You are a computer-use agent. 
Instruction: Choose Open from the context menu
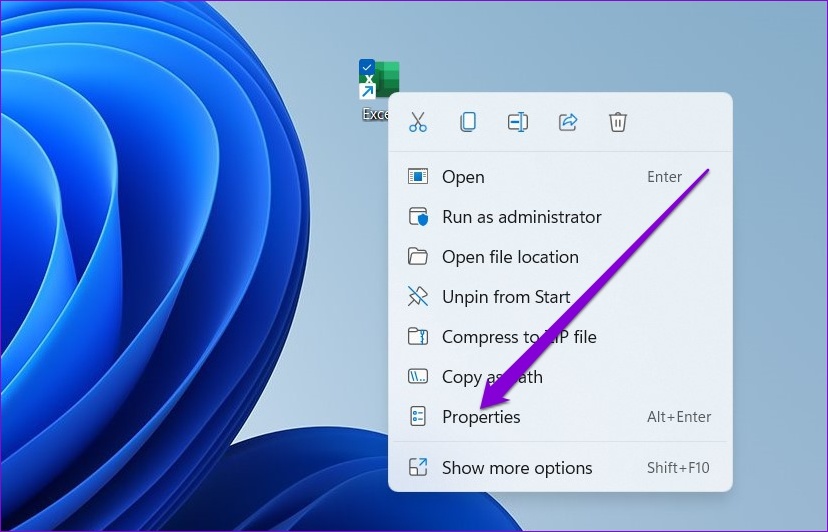[560, 176]
